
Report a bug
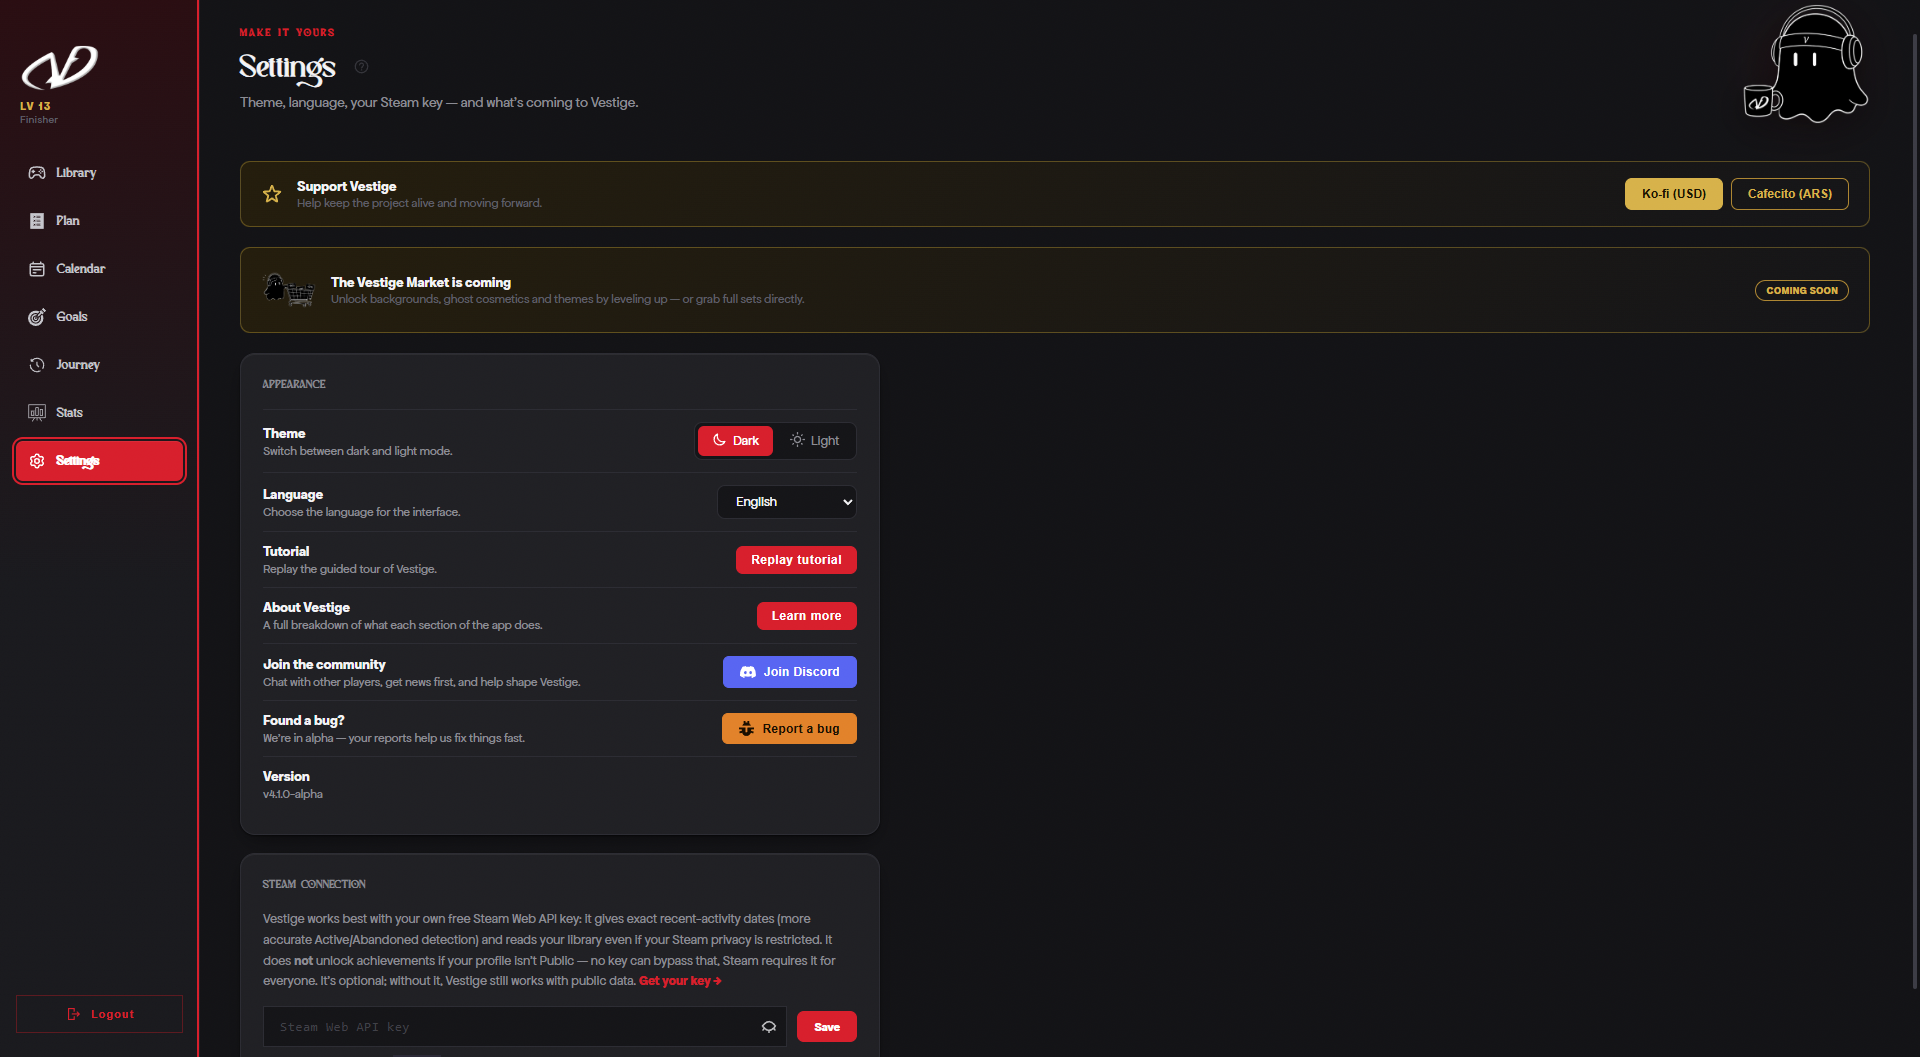(x=789, y=729)
